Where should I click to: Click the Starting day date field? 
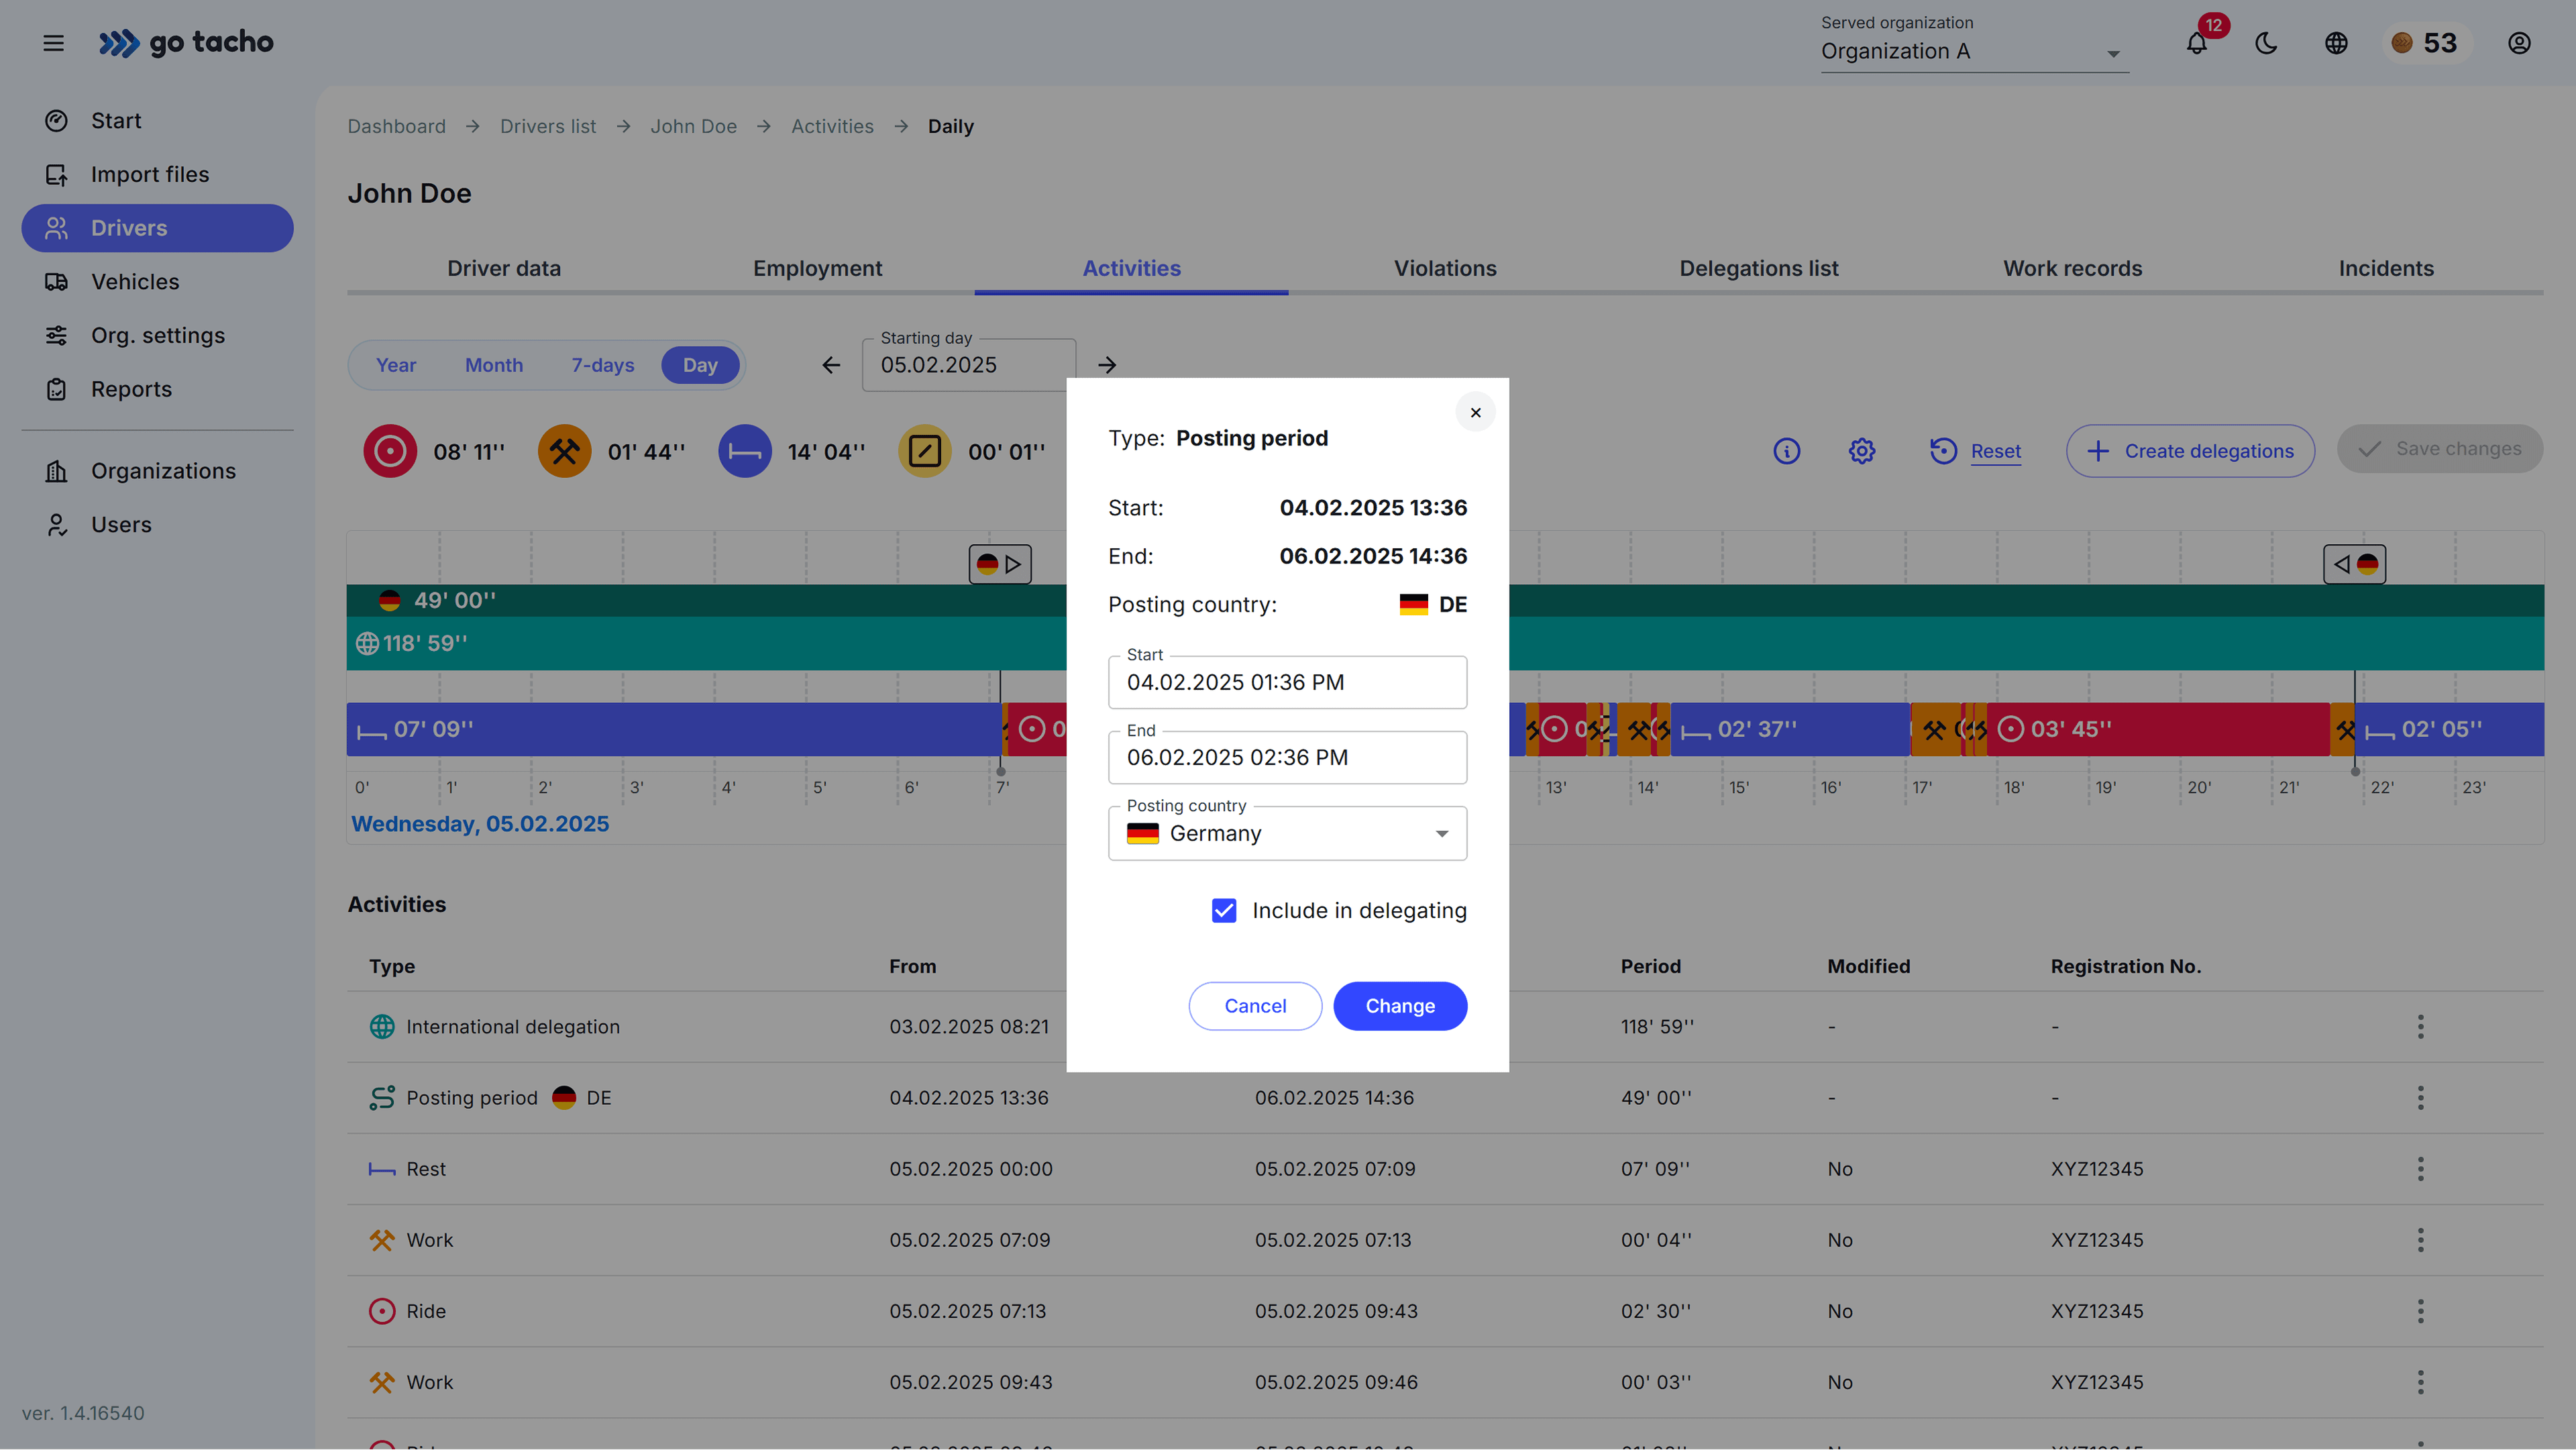click(965, 364)
